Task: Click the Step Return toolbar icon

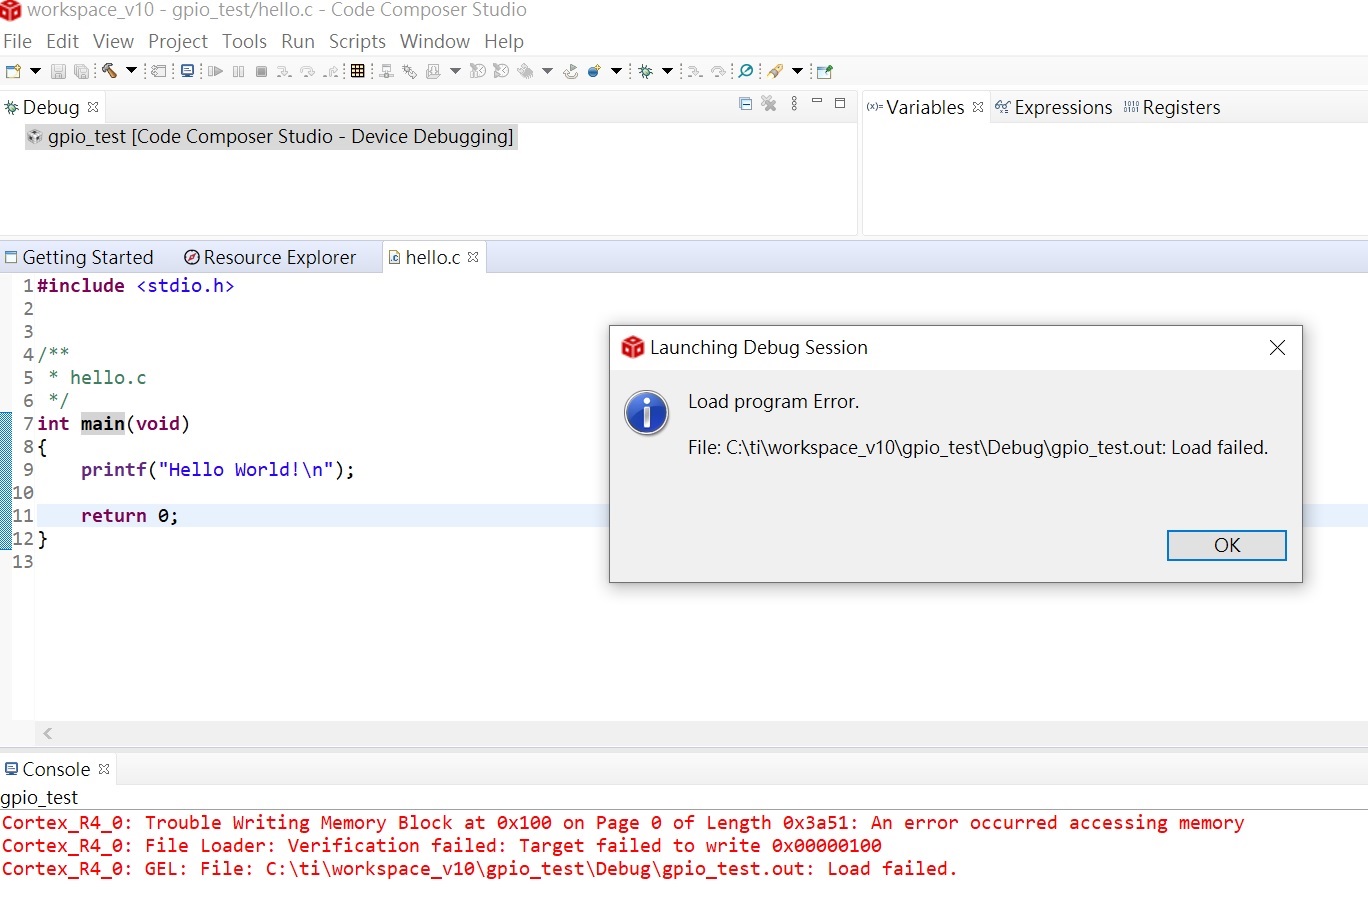Action: [331, 71]
